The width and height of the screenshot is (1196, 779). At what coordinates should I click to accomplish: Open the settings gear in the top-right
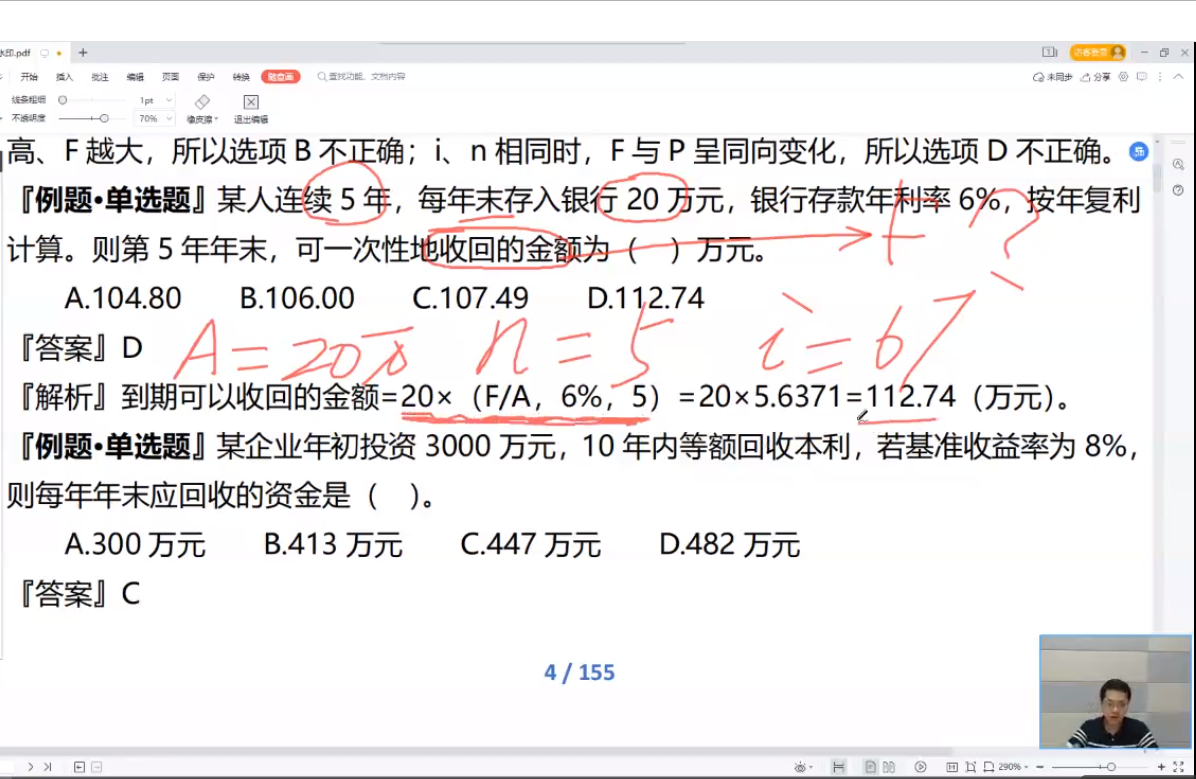pos(1123,78)
